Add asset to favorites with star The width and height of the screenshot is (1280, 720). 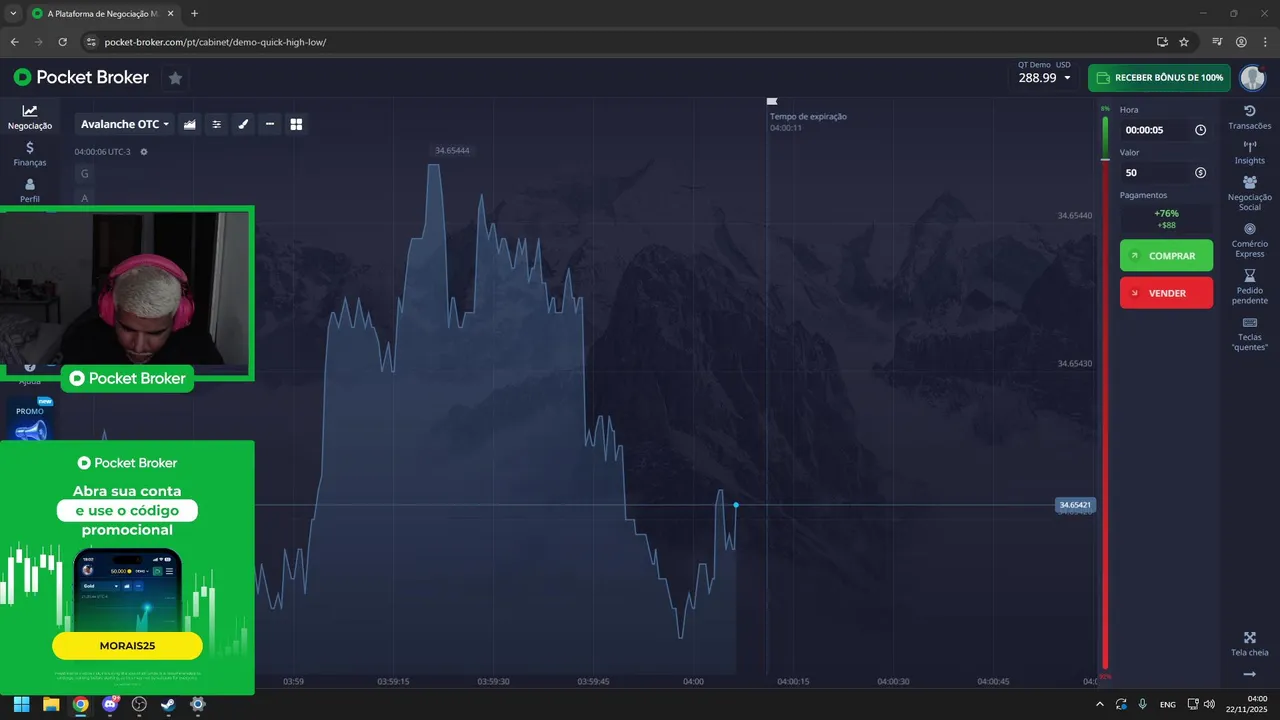point(175,77)
